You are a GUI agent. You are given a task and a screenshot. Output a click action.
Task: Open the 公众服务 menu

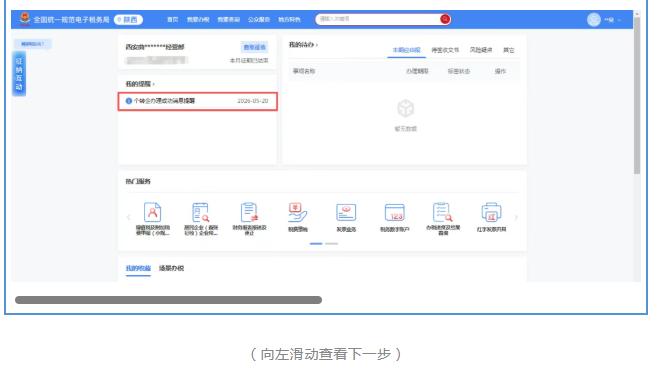click(259, 20)
